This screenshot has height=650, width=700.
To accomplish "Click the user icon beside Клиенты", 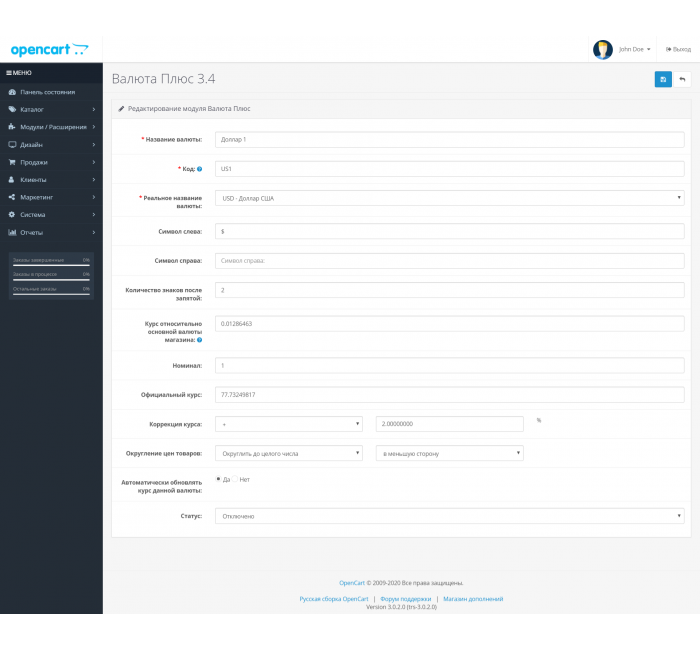I will pyautogui.click(x=12, y=179).
